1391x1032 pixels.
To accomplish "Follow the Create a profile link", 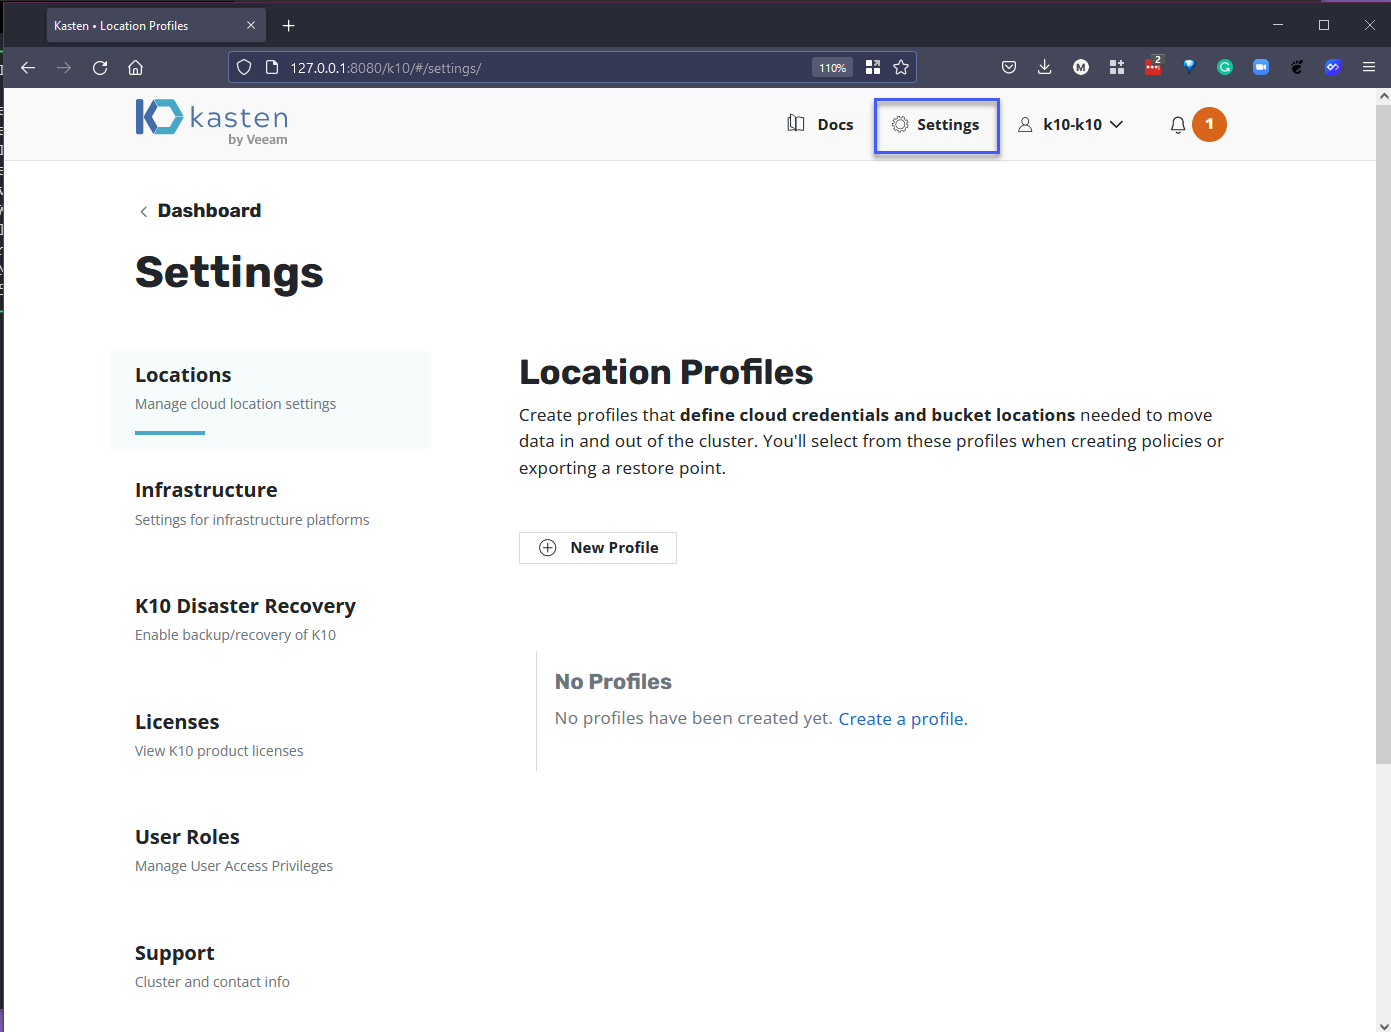I will [901, 719].
